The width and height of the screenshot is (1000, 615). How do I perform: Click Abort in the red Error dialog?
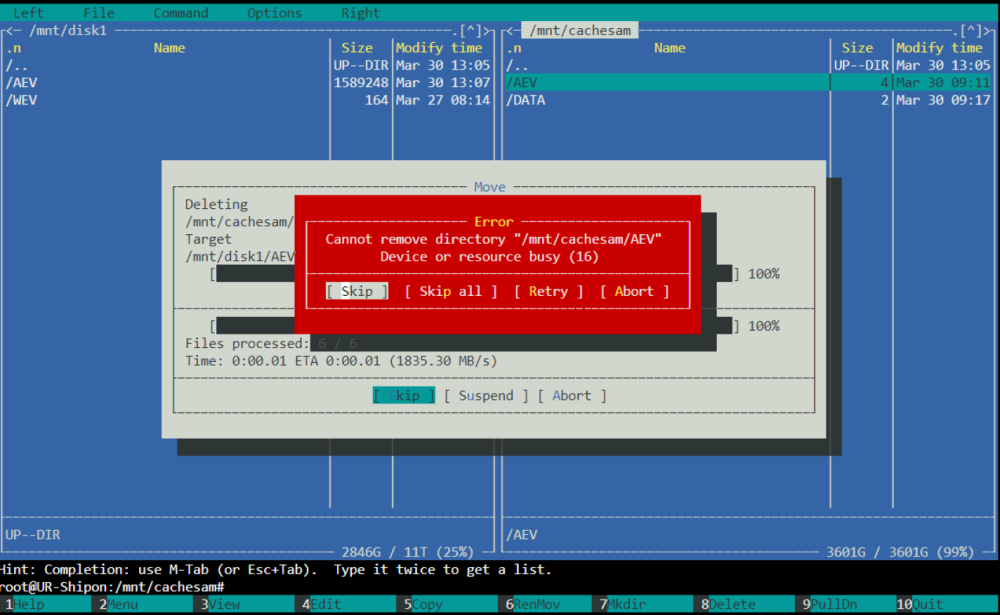[x=635, y=291]
